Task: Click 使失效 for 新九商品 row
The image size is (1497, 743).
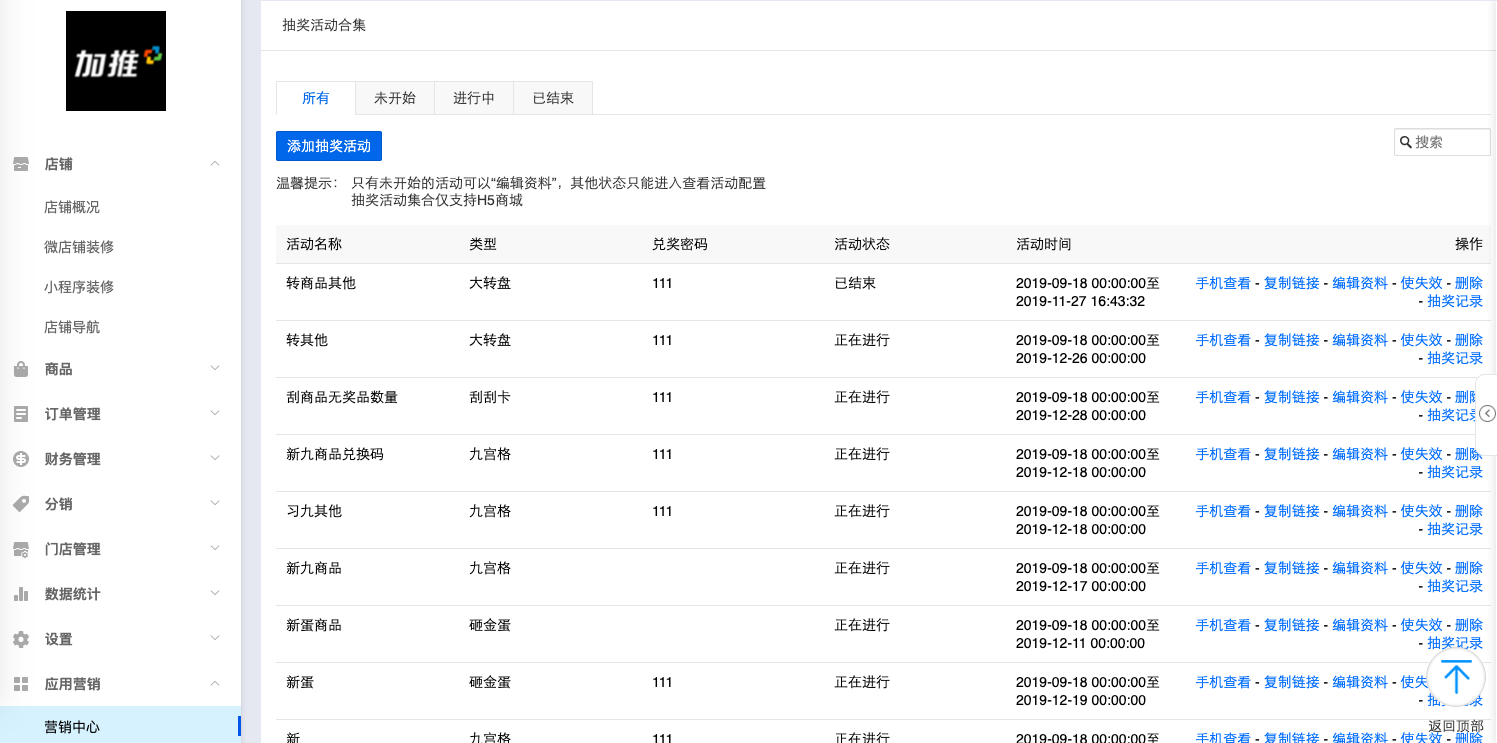Action: 1421,568
